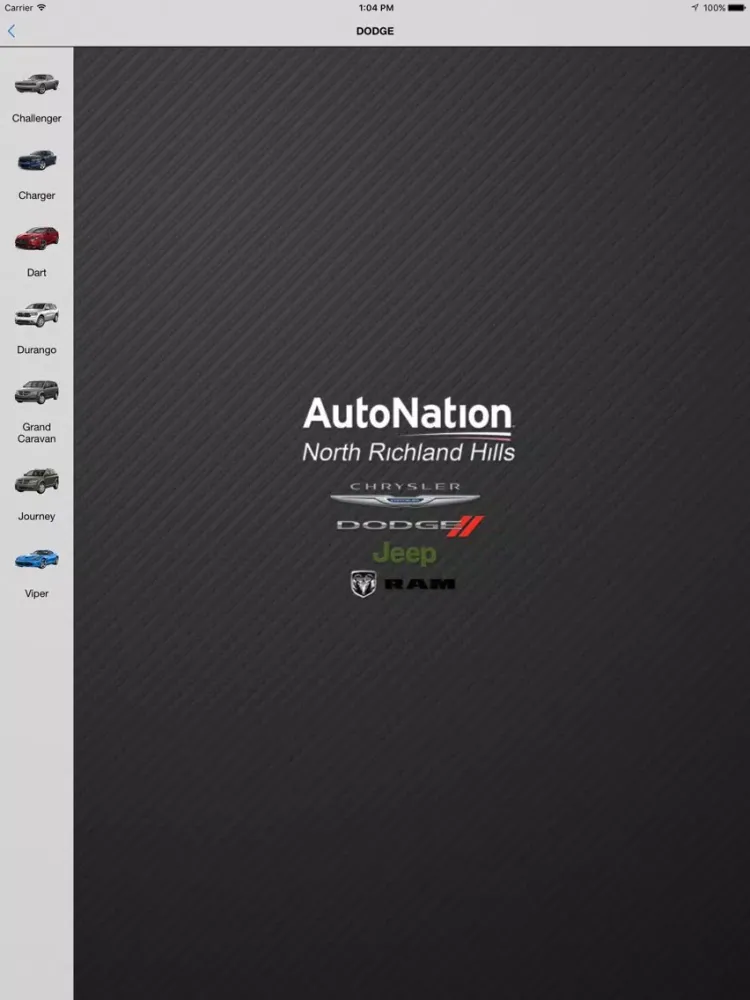This screenshot has width=750, height=1000.
Task: Click the battery indicator in status bar
Action: (x=736, y=8)
